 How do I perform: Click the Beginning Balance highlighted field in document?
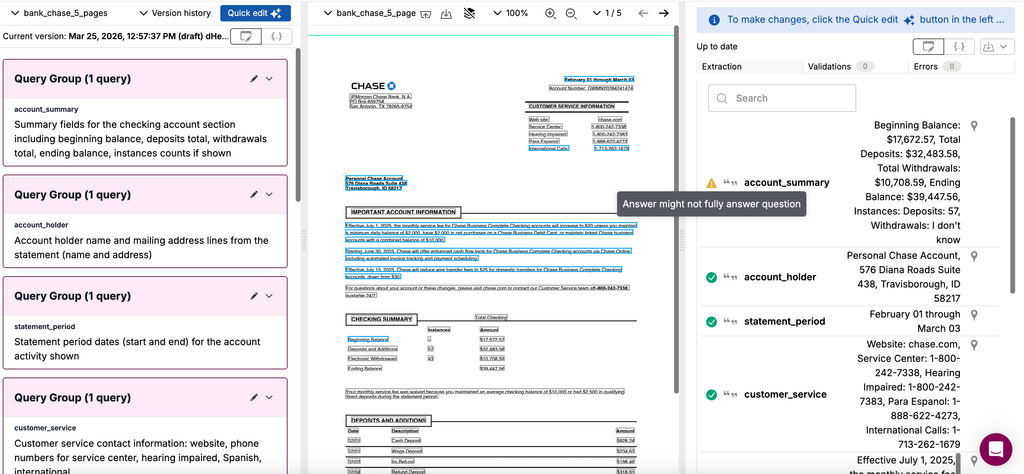click(x=368, y=340)
